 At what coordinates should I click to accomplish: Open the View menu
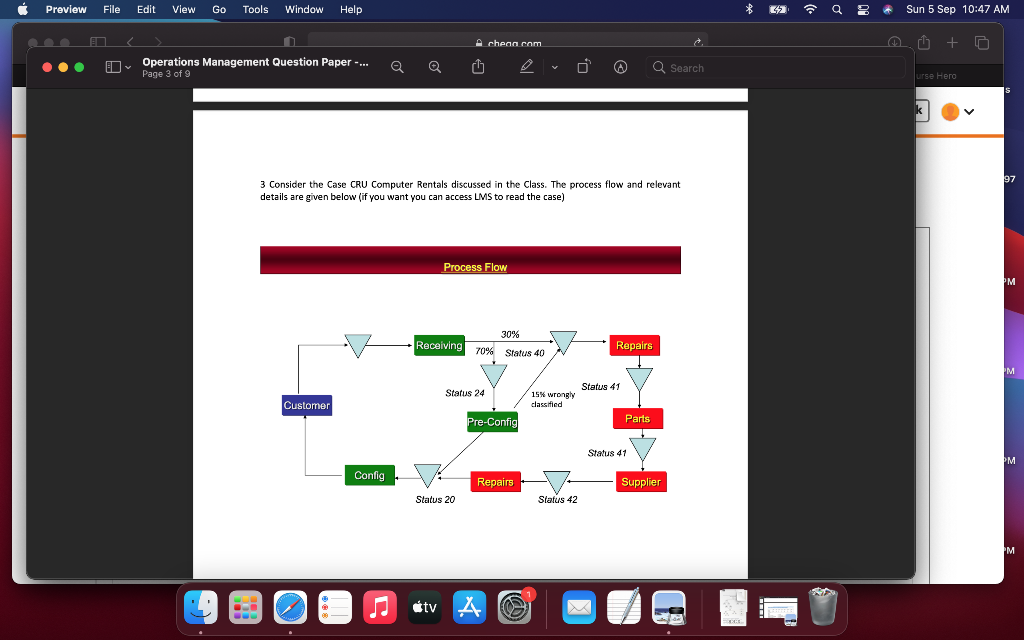tap(183, 10)
